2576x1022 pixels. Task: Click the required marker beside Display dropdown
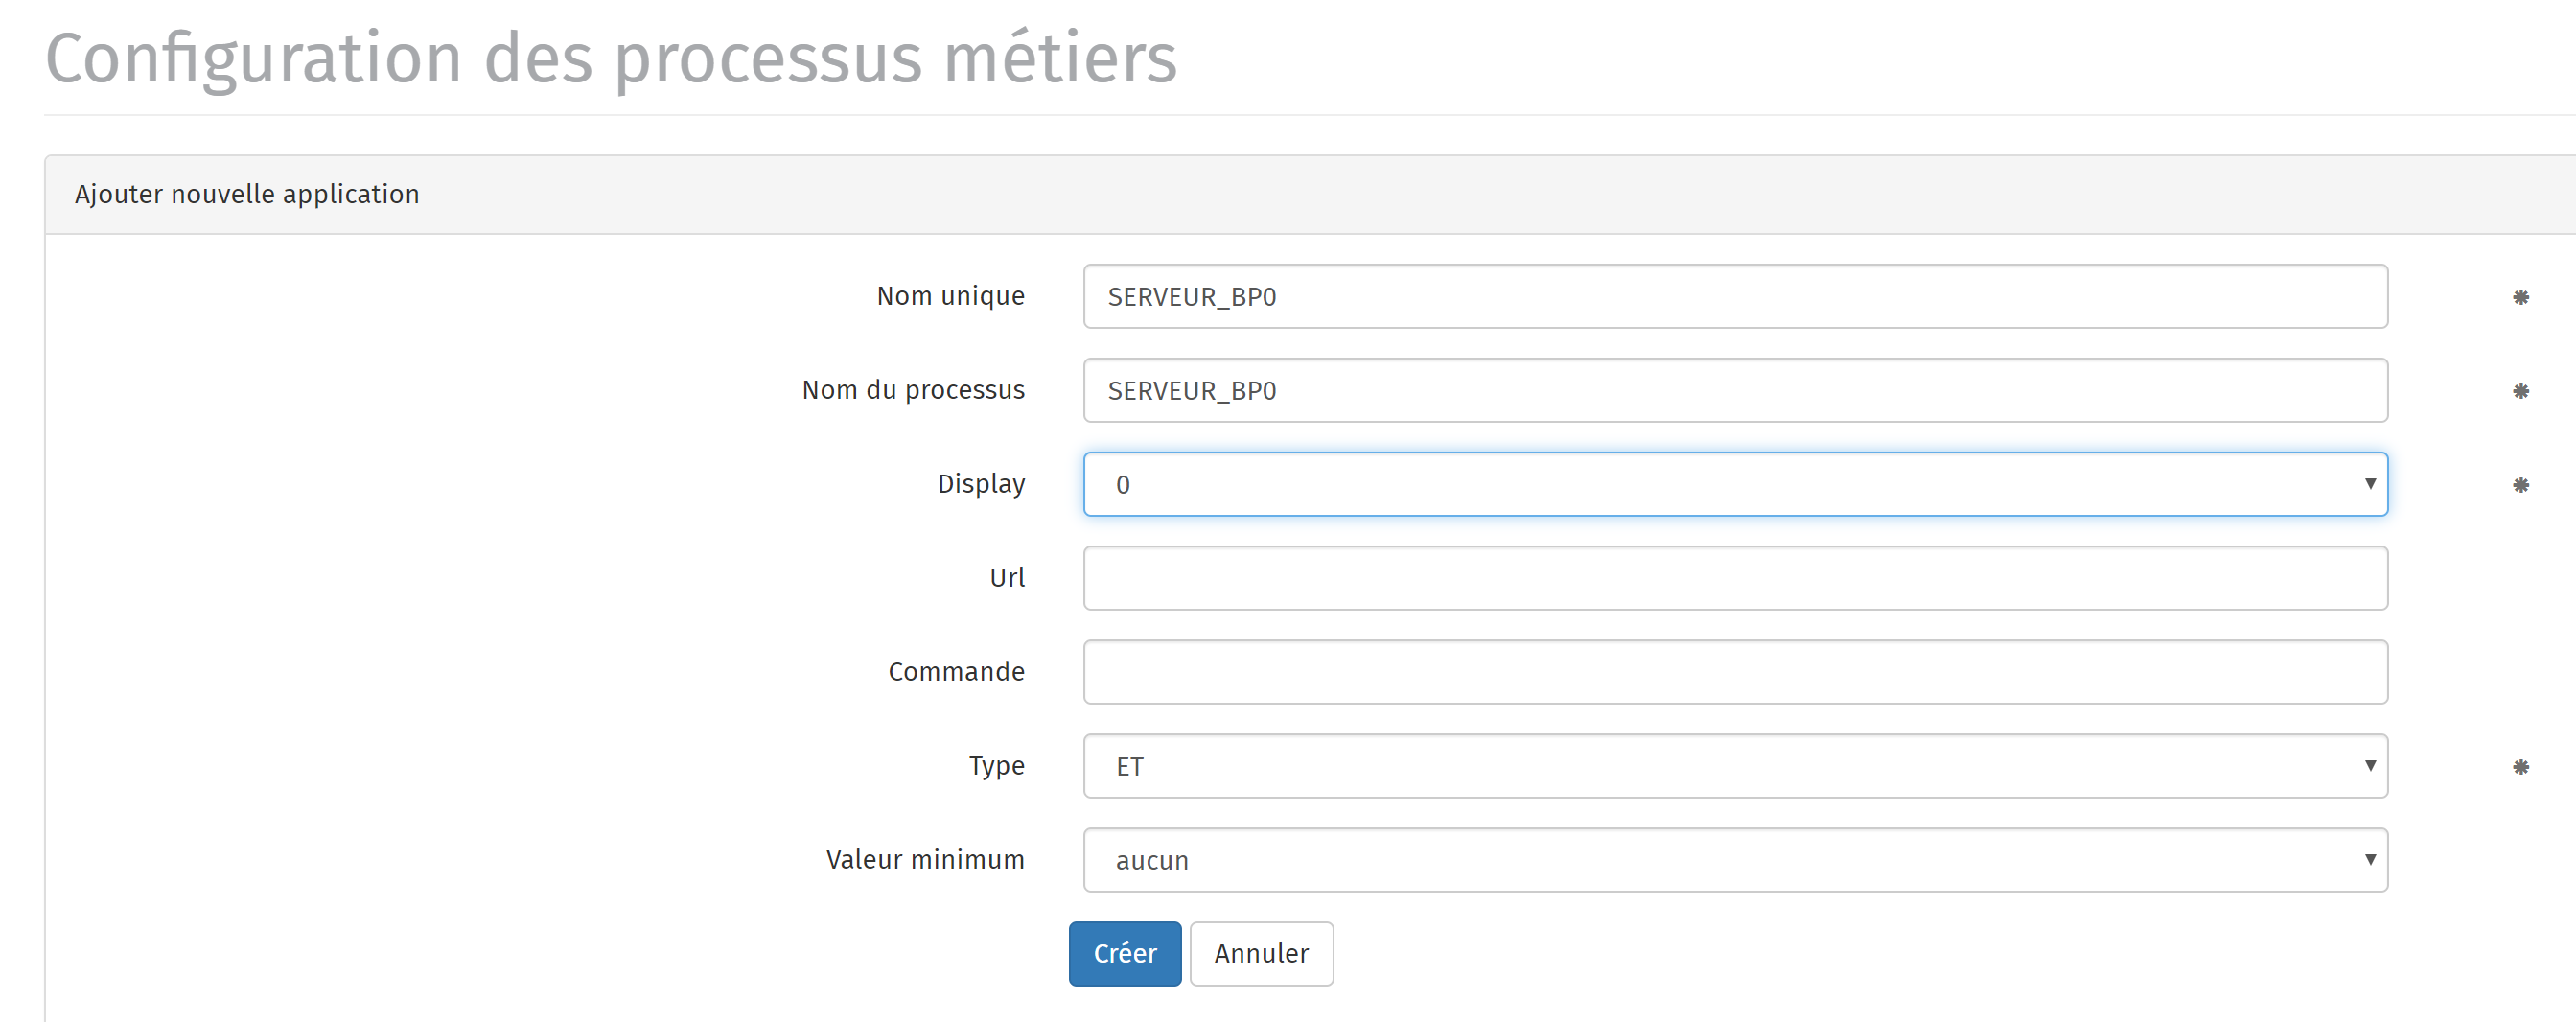2520,485
